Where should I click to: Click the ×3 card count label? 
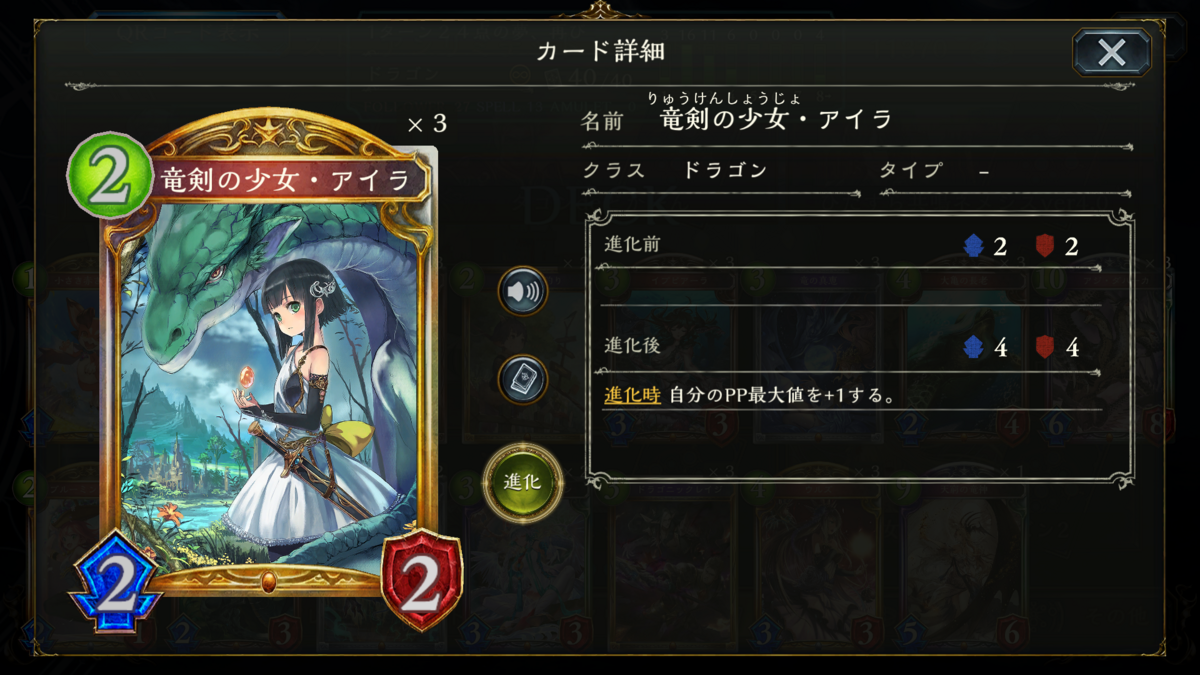427,123
